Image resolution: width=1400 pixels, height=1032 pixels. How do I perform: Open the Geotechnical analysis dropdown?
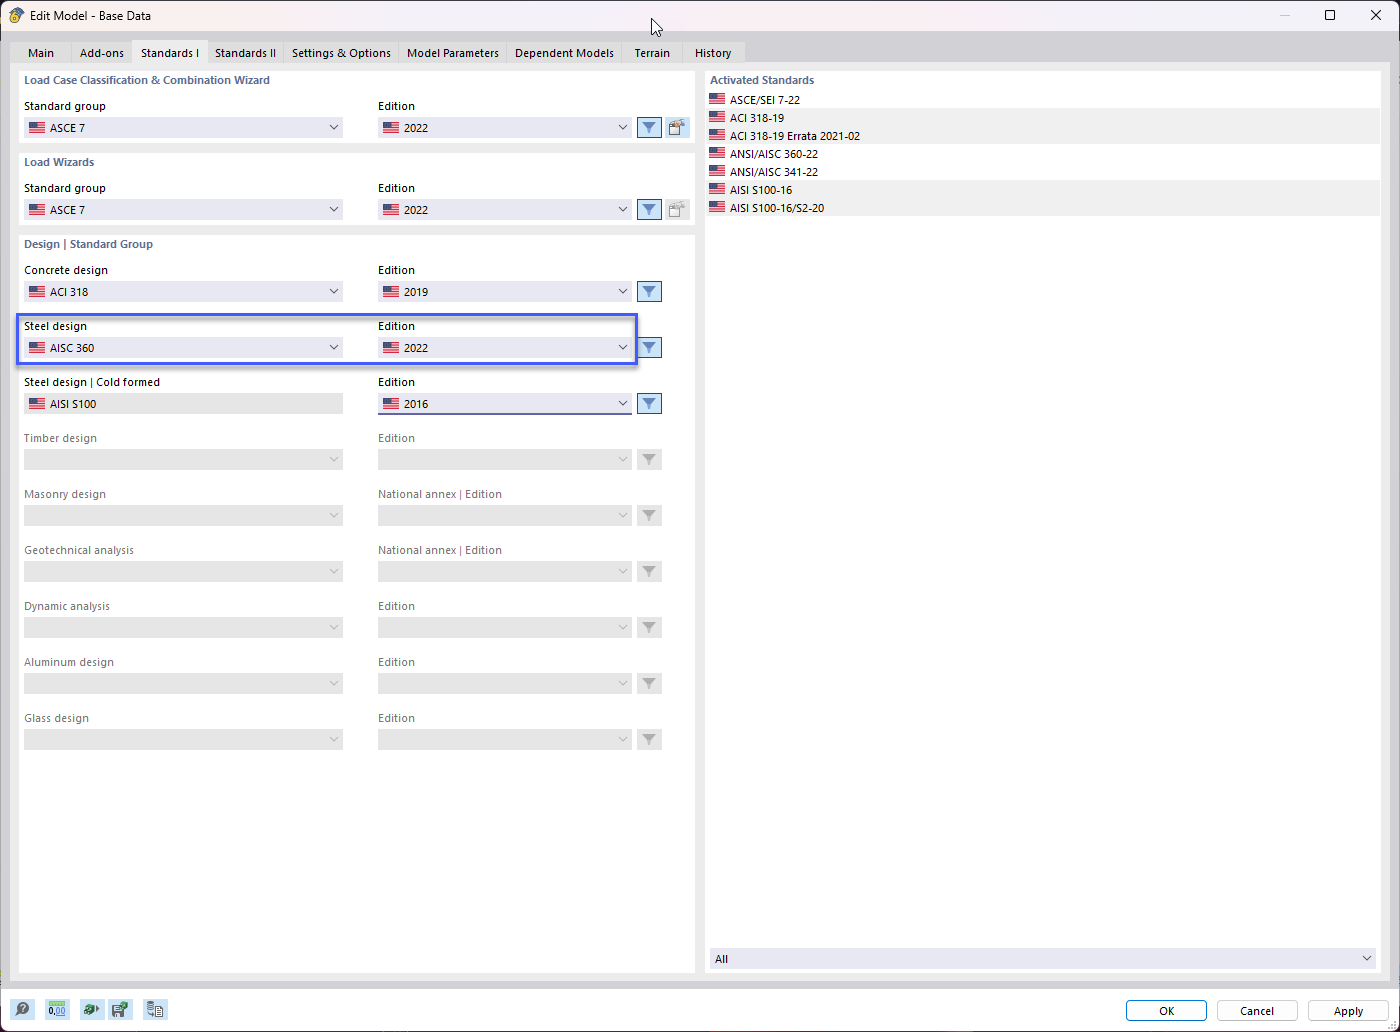pyautogui.click(x=183, y=572)
